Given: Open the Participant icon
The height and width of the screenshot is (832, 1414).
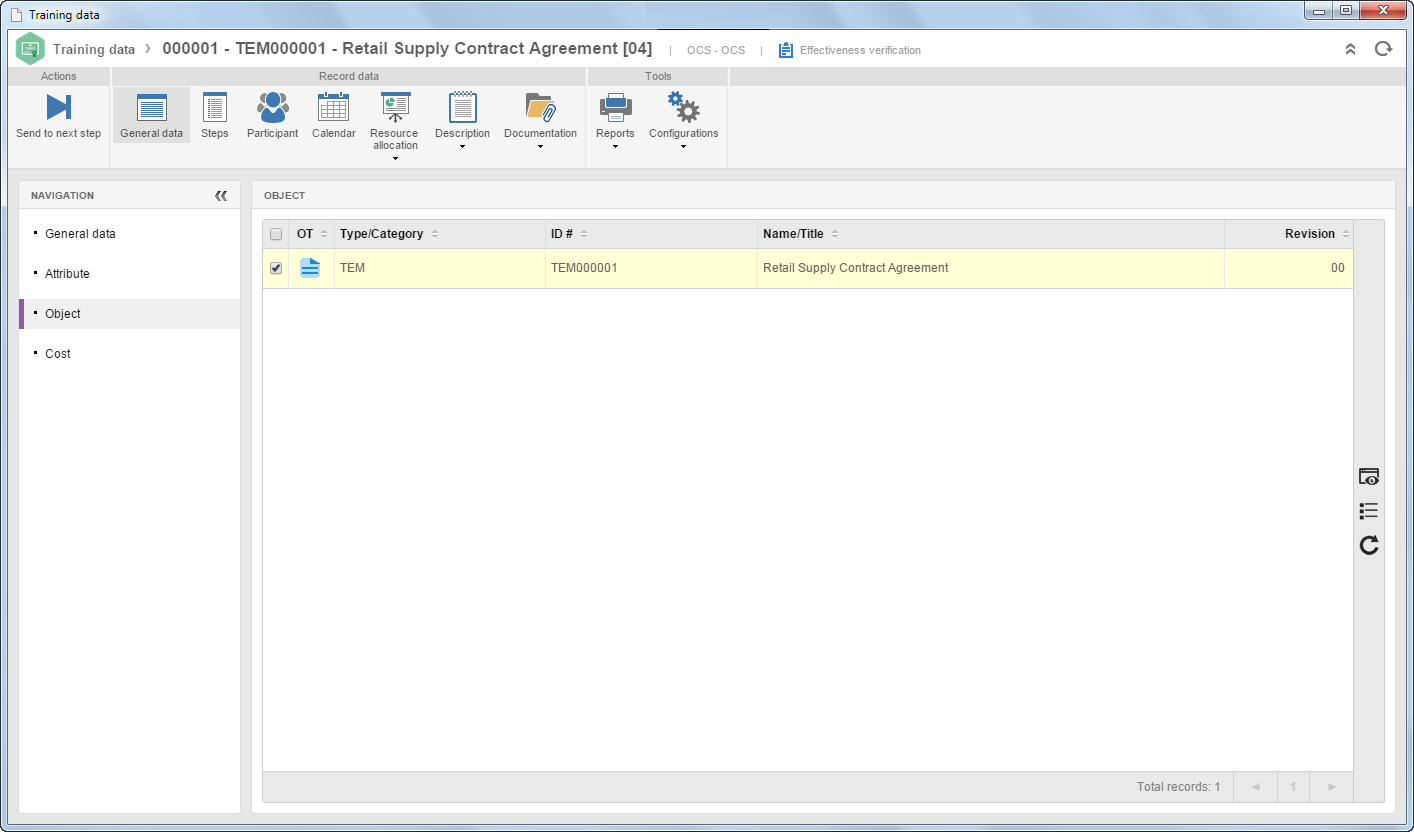Looking at the screenshot, I should click(272, 107).
